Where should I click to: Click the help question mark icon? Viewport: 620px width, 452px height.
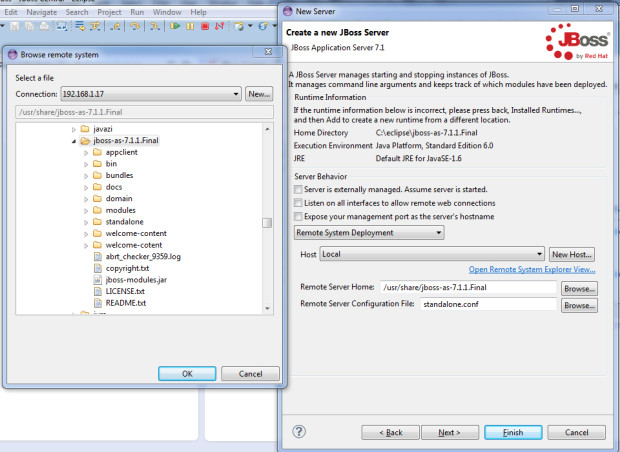coord(299,432)
